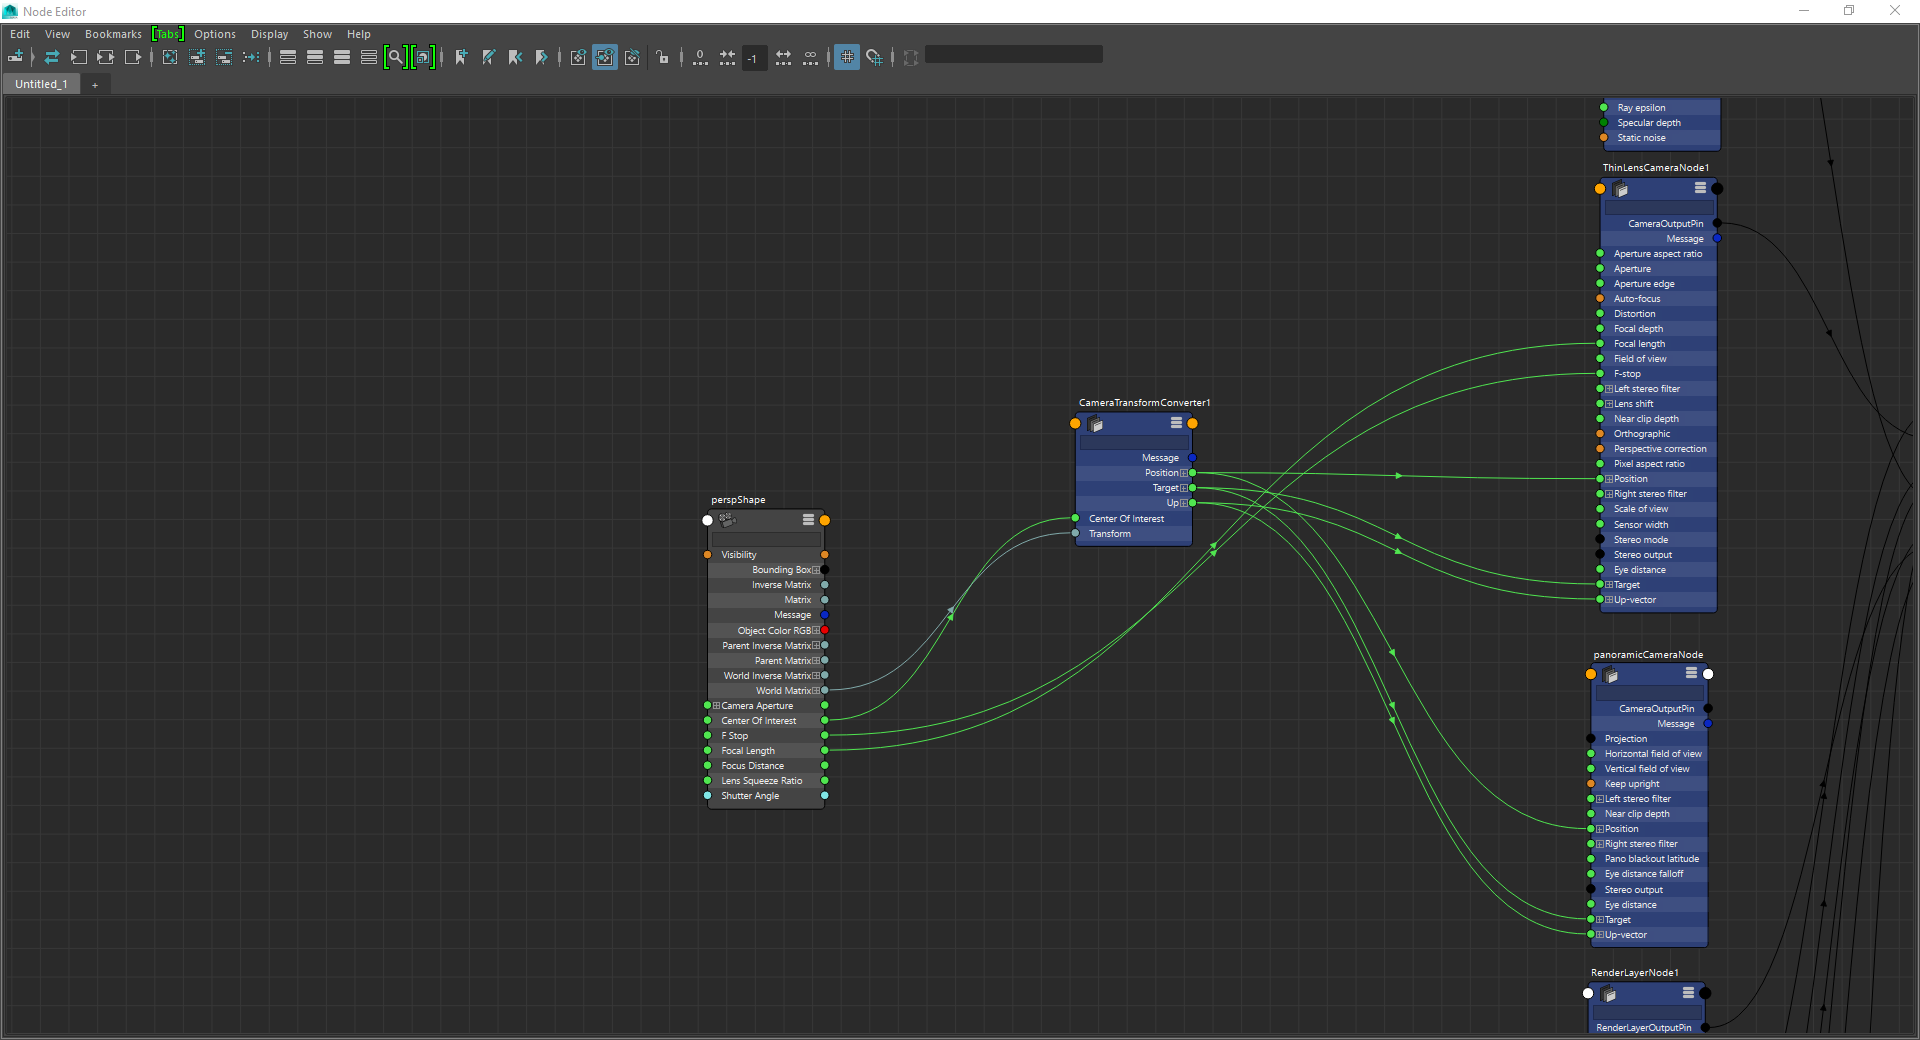
Task: Expand Camera Aperture attribute on perspShape
Action: 716,706
